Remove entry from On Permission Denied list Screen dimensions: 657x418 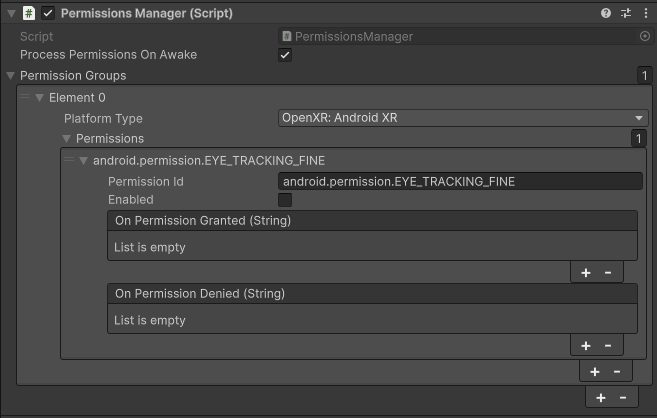tap(608, 345)
